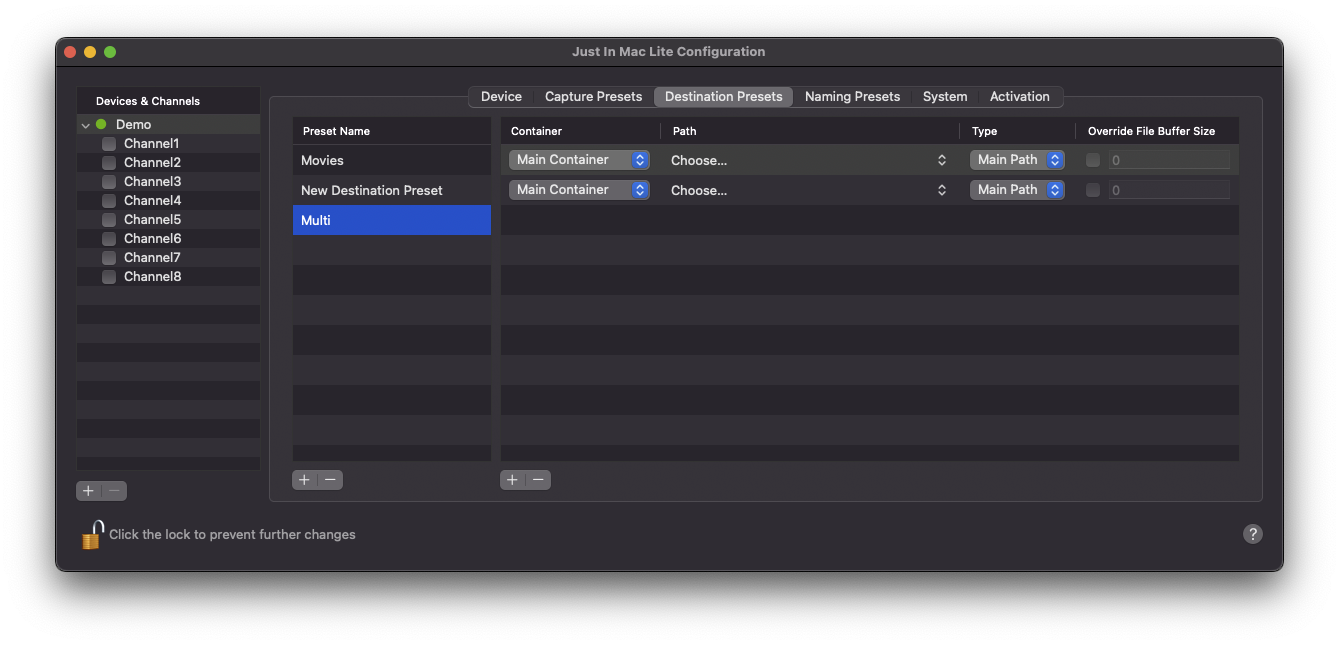This screenshot has height=645, width=1339.
Task: Check Override File Buffer Size in the second row
Action: 1093,190
